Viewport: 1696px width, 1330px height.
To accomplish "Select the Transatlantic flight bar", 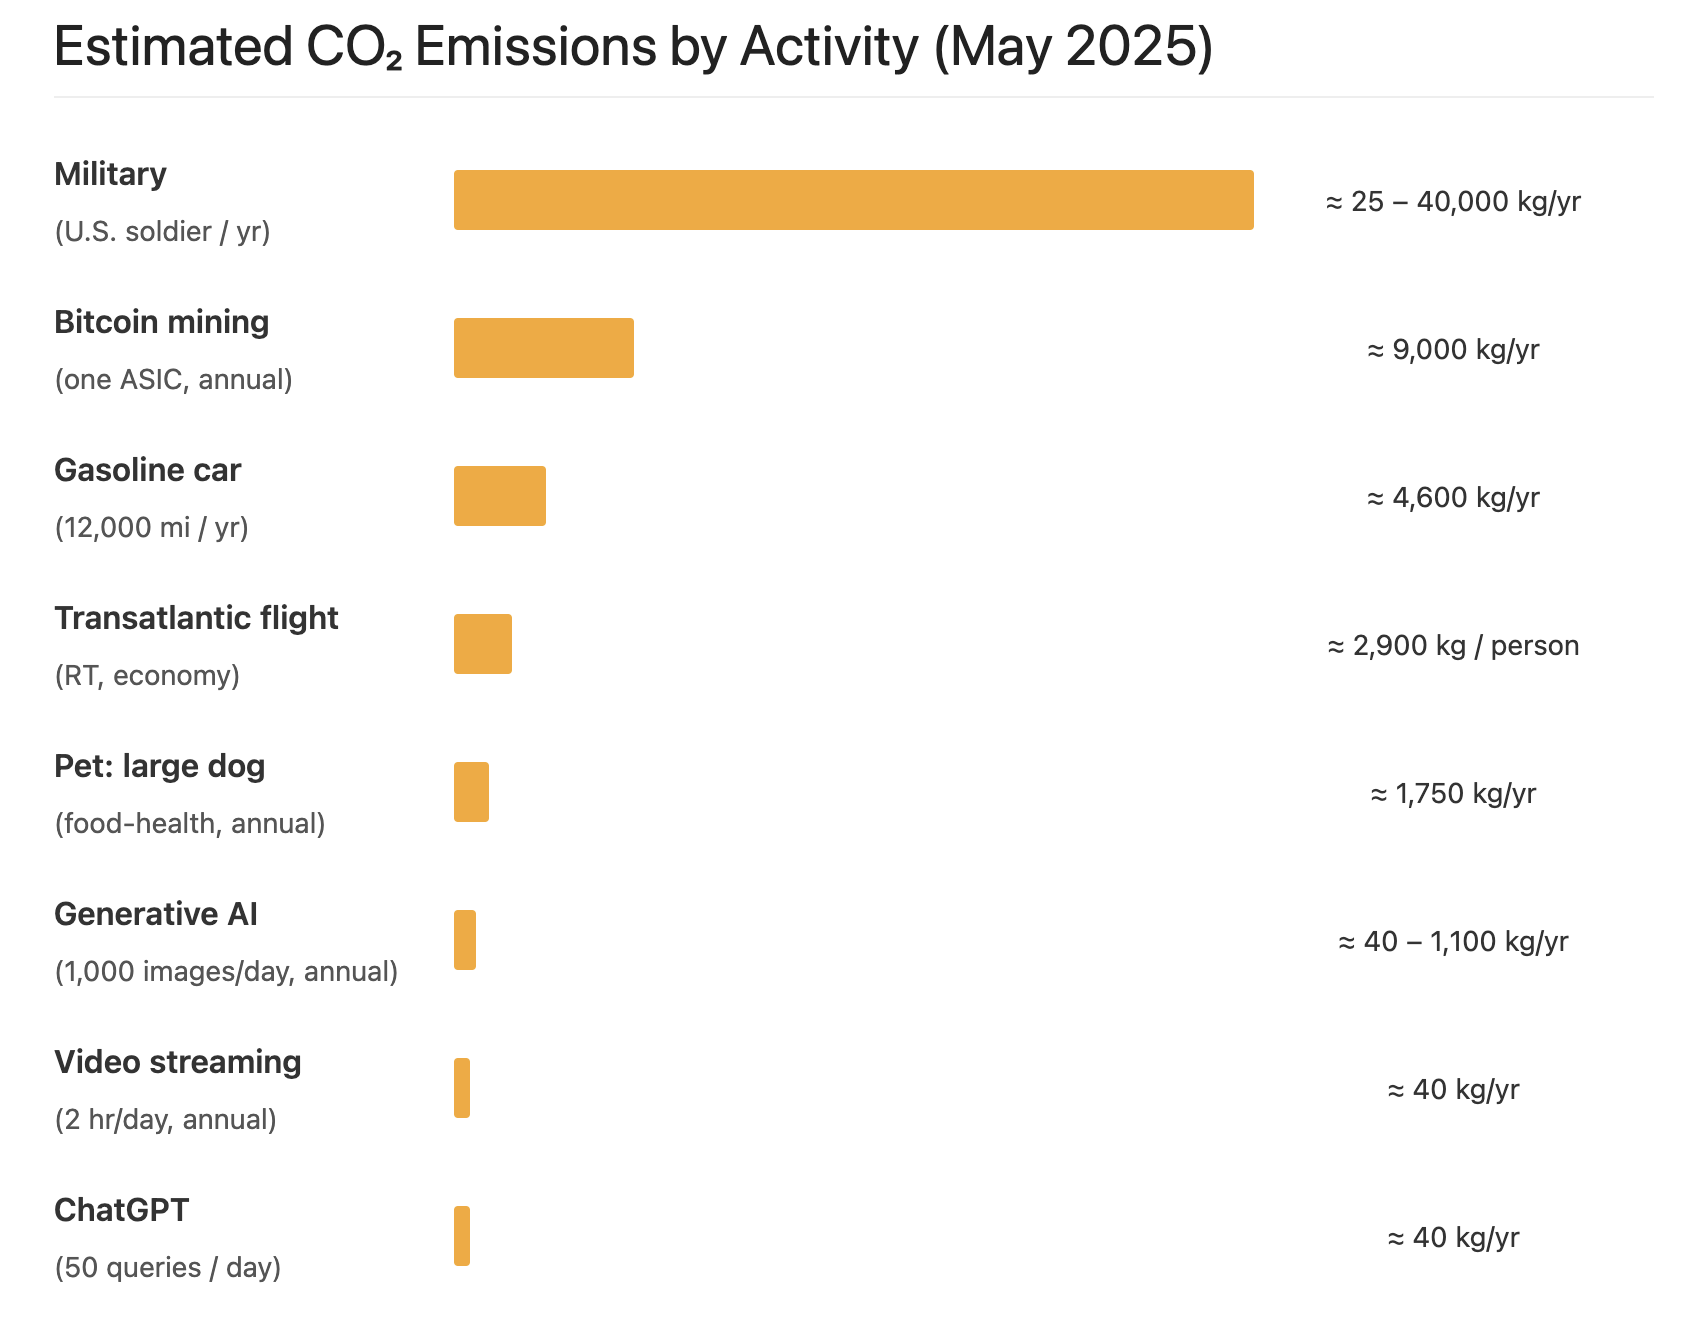I will click(x=482, y=644).
